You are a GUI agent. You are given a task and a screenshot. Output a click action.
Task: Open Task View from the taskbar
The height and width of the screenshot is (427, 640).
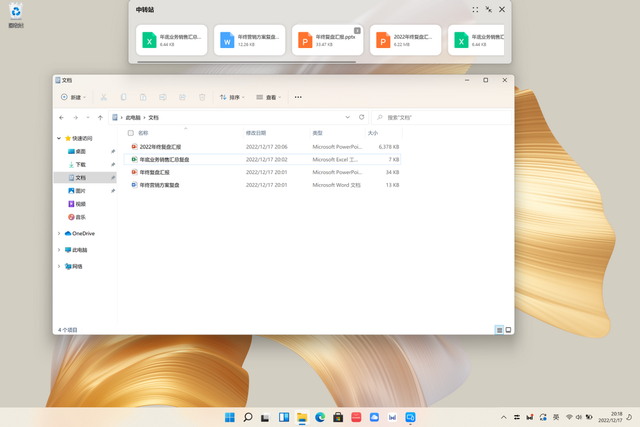click(265, 417)
